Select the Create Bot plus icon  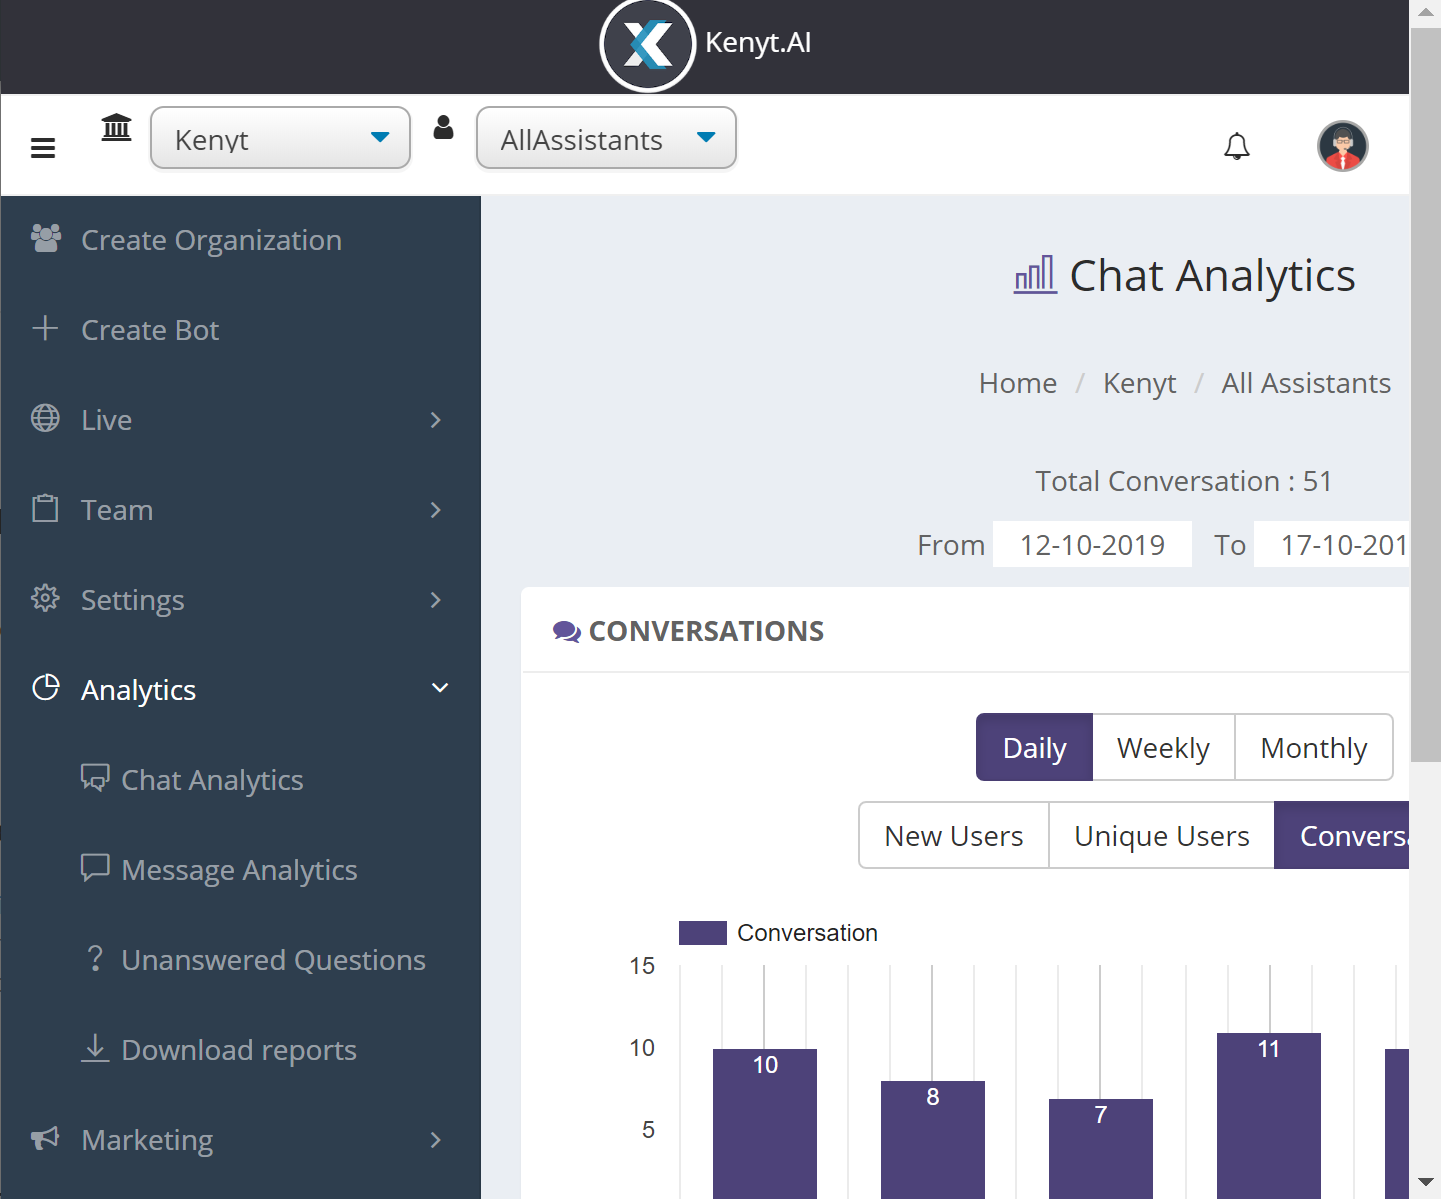45,328
